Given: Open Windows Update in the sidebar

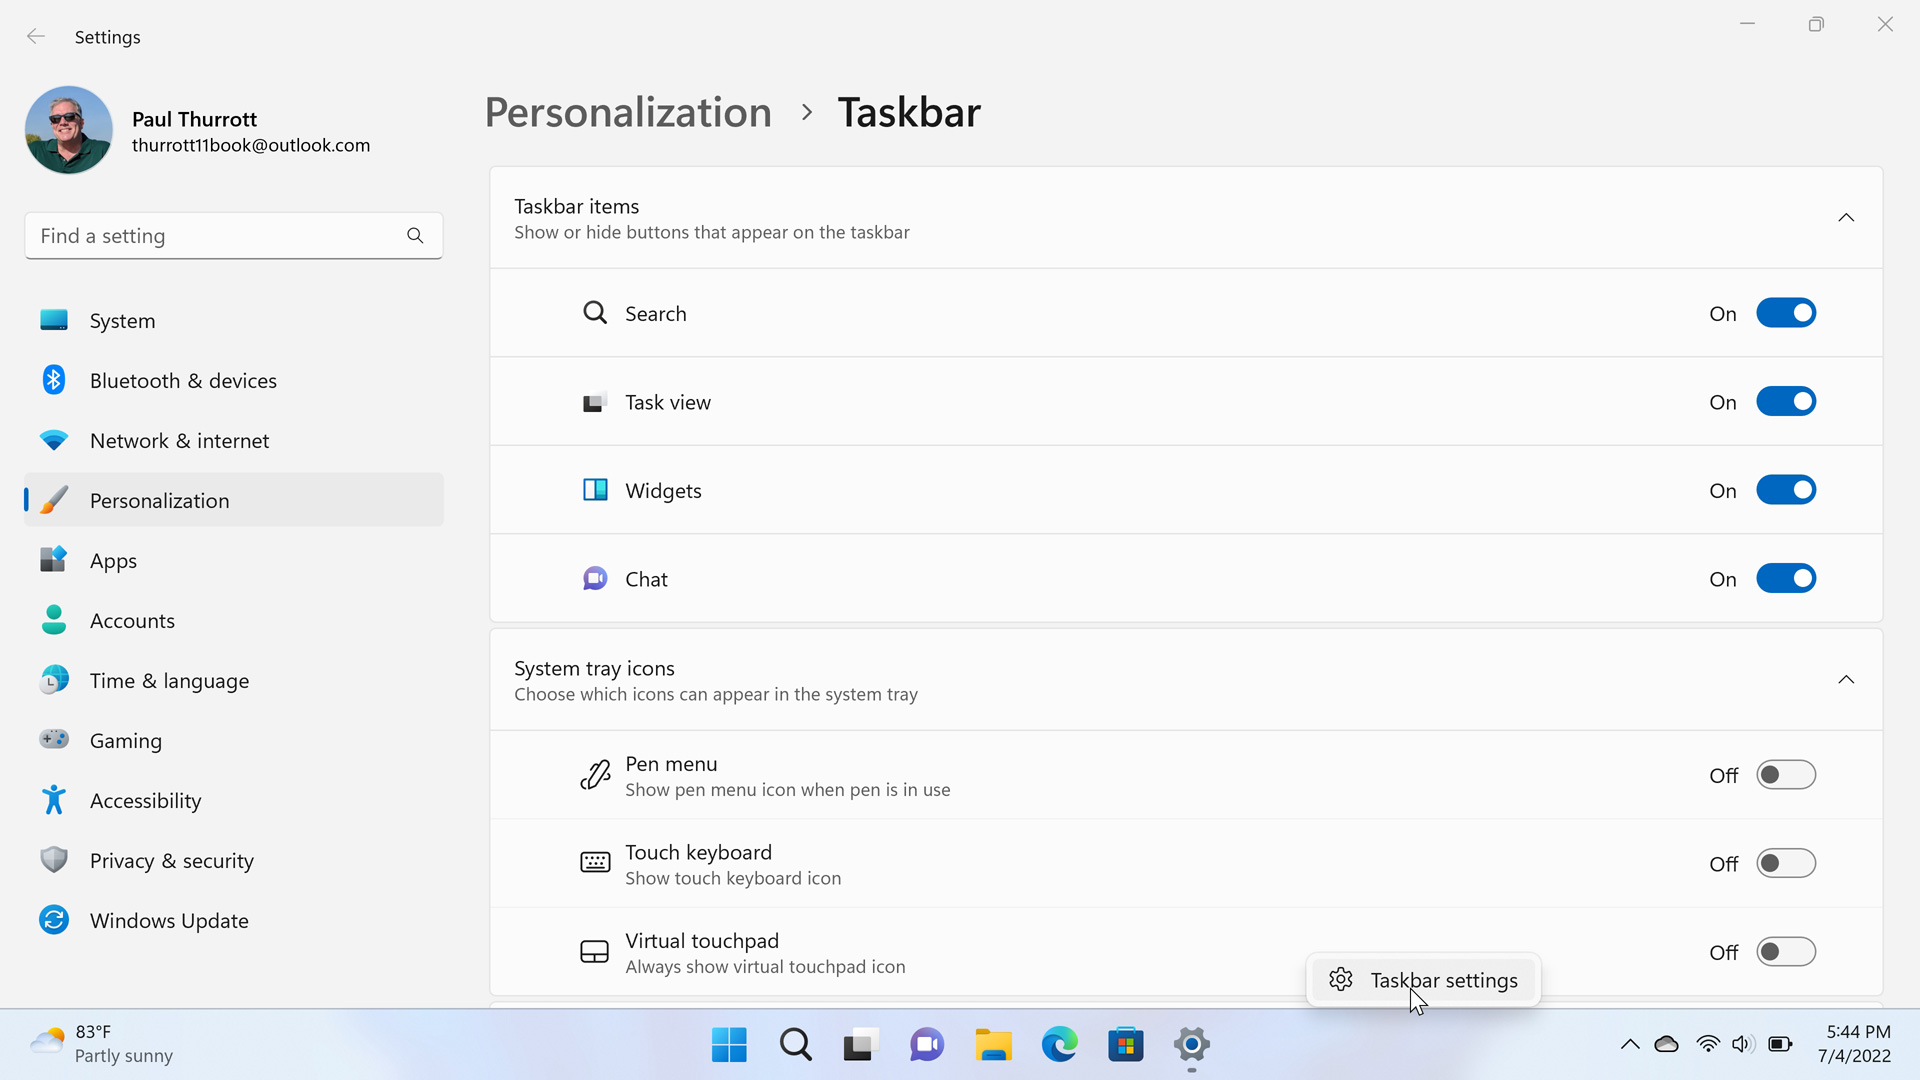Looking at the screenshot, I should click(x=169, y=920).
